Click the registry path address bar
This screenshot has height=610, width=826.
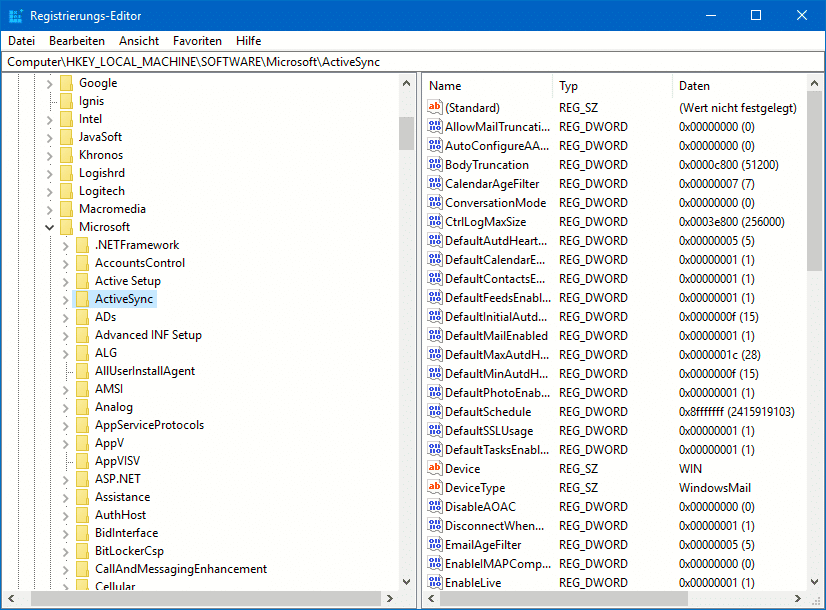pos(412,62)
